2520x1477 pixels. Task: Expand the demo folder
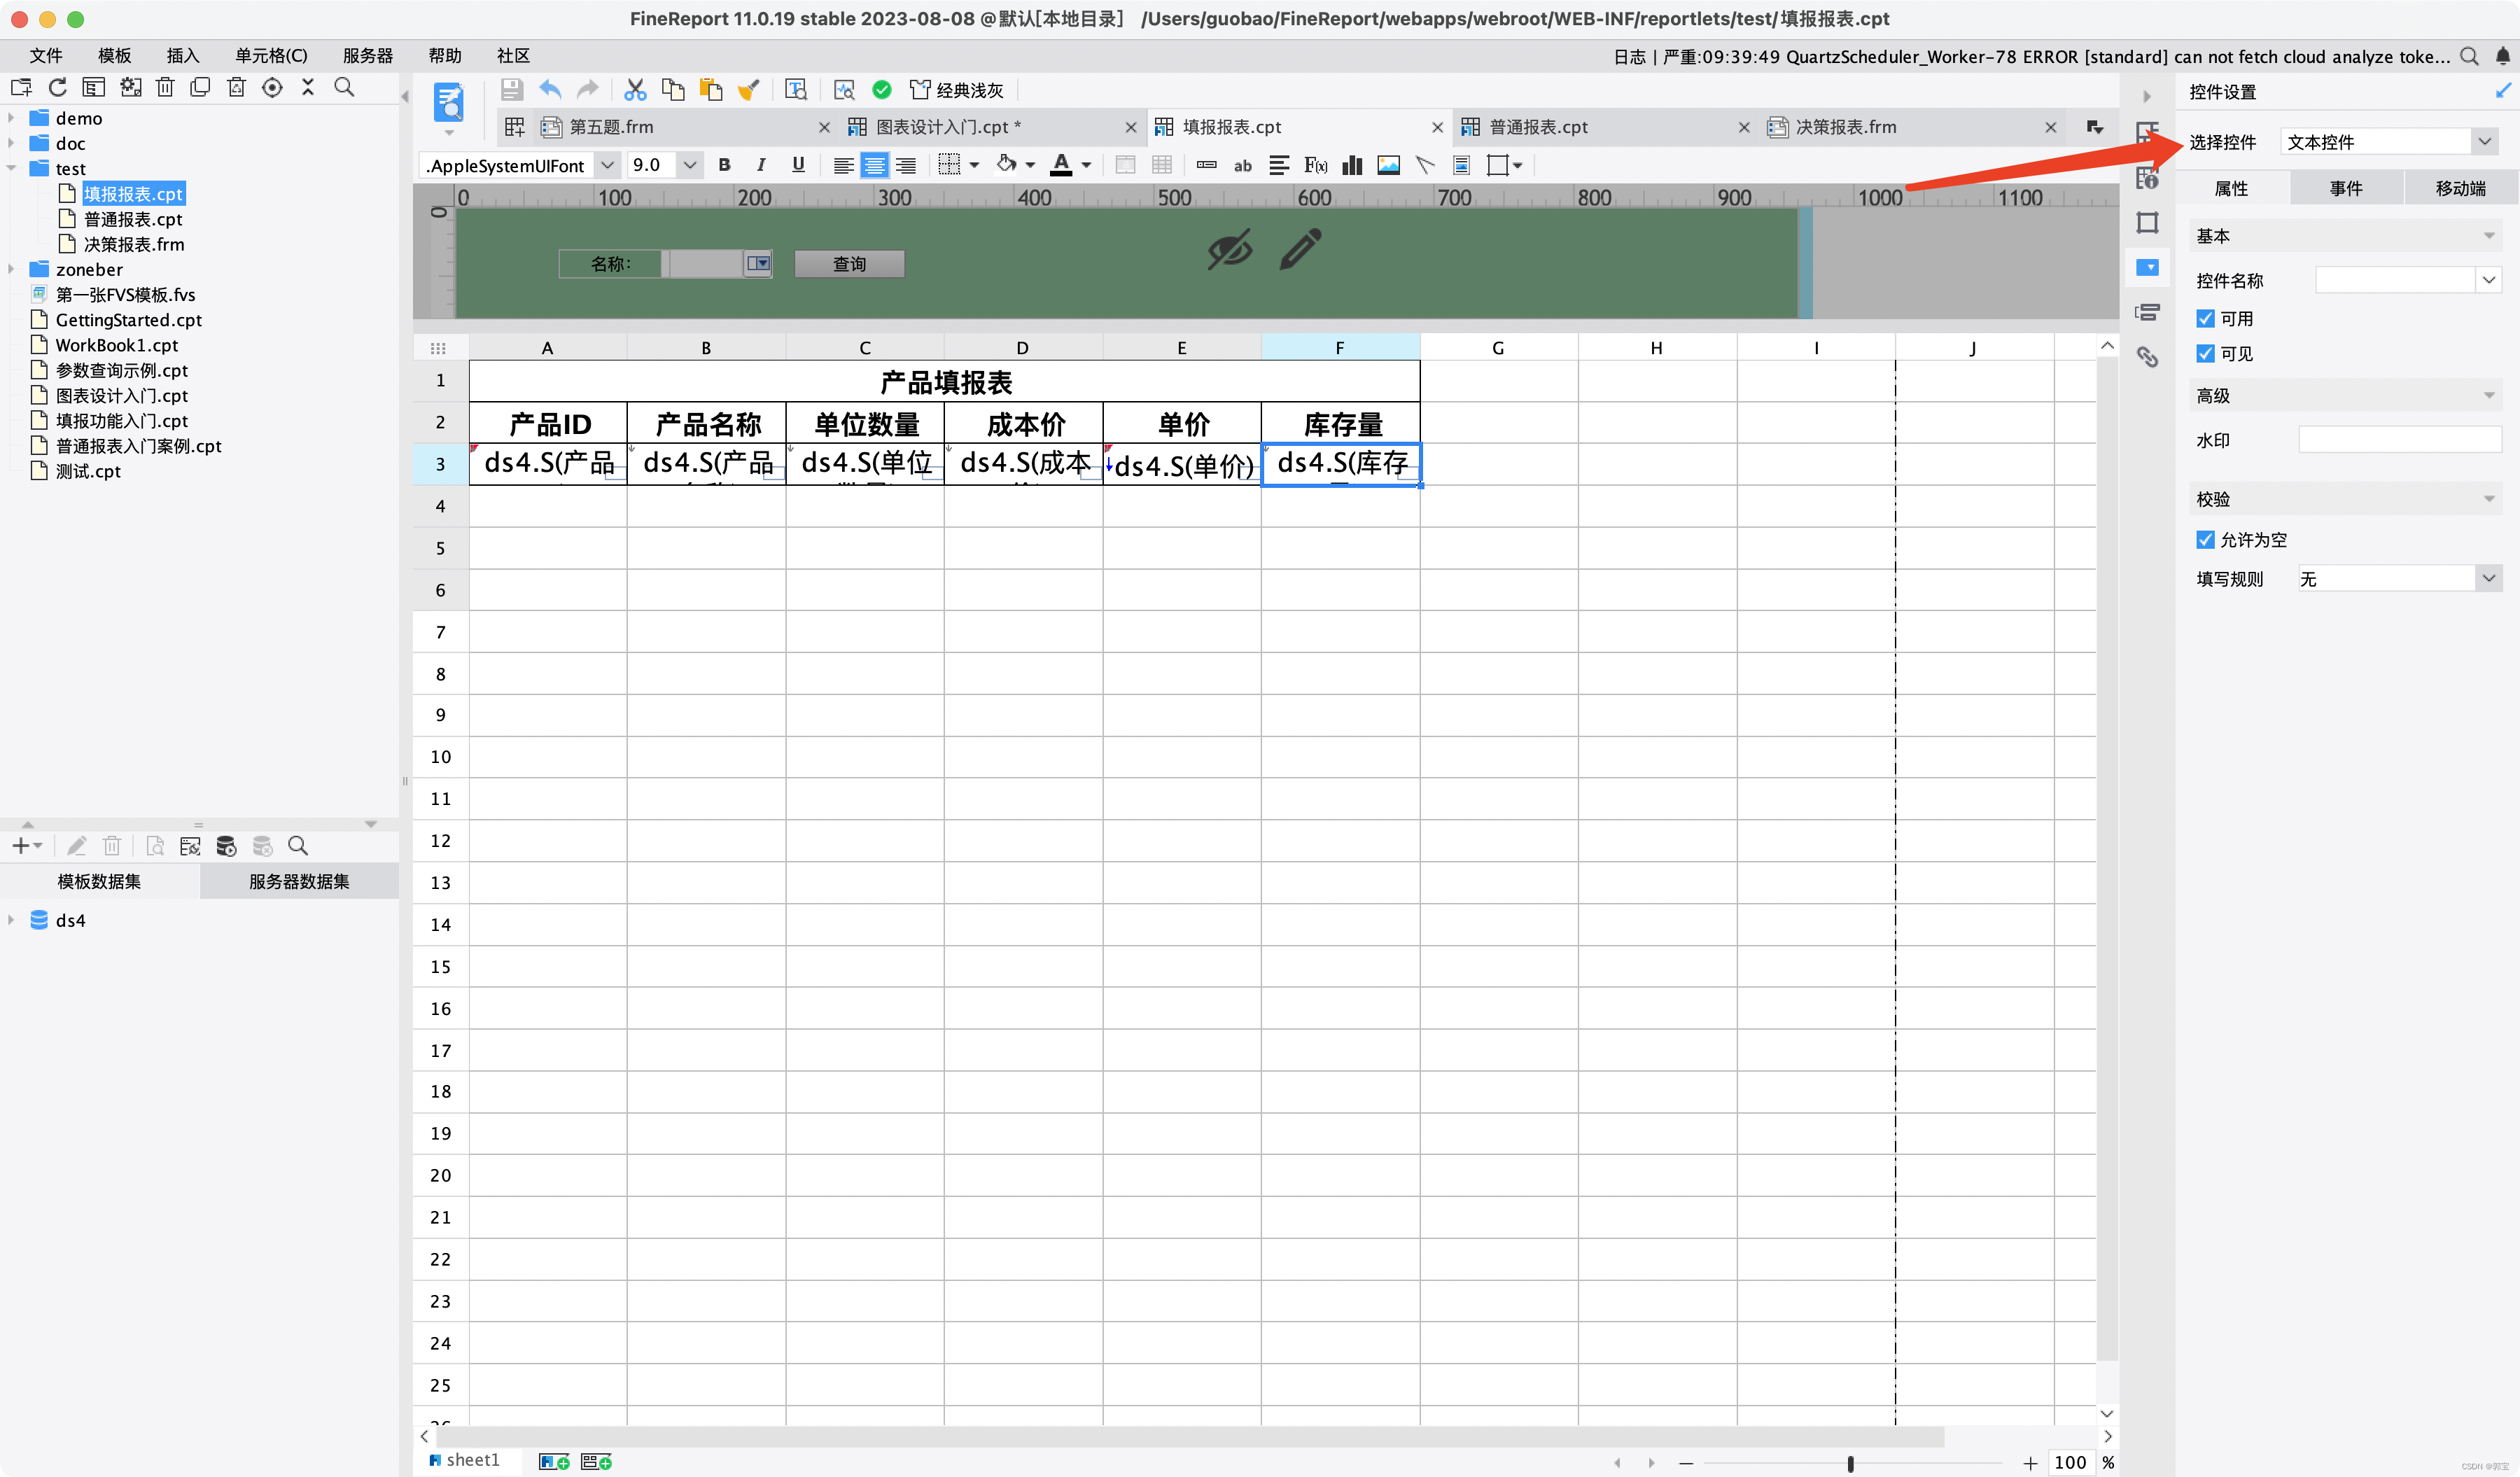tap(11, 118)
